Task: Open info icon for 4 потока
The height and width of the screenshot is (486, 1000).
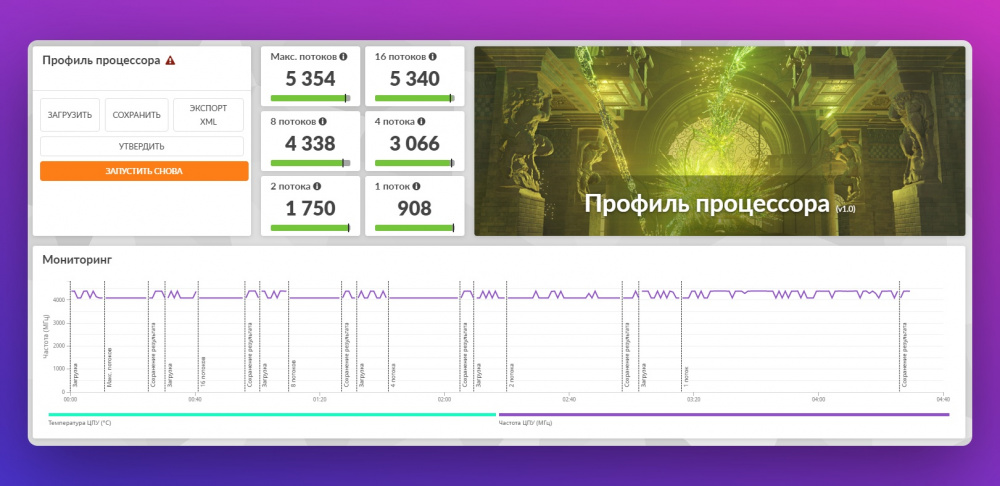Action: 421,121
